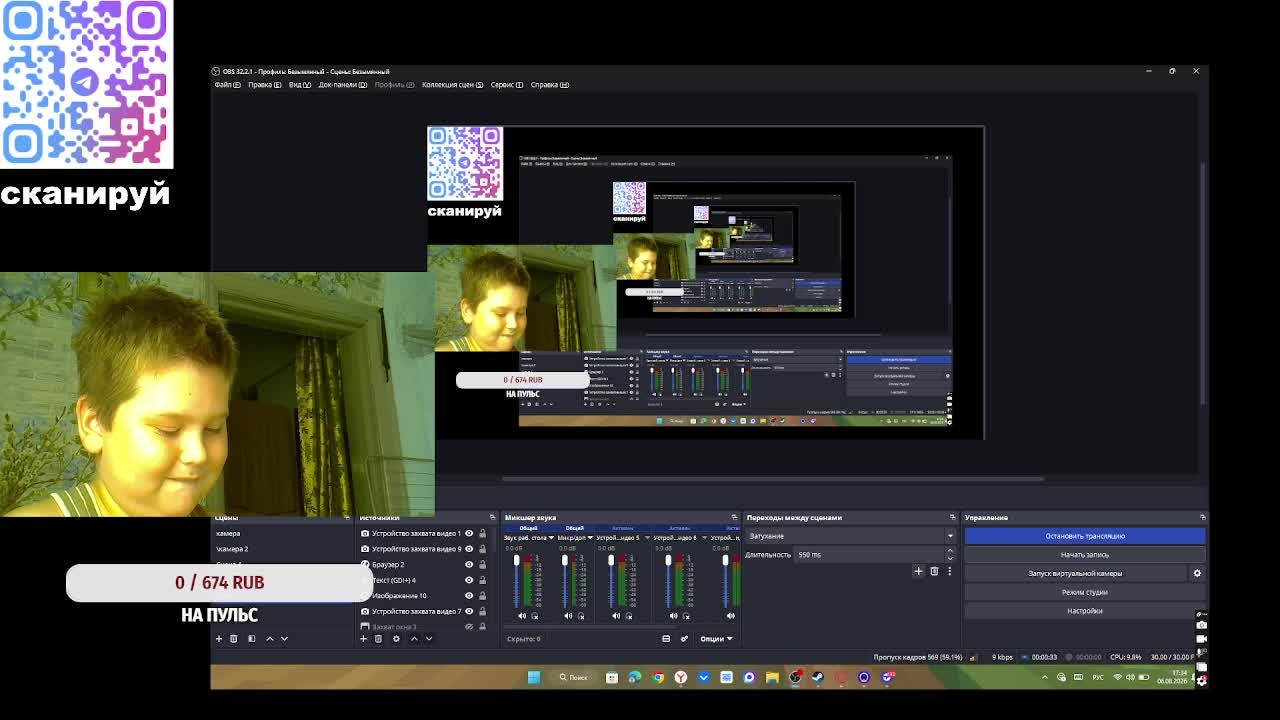Remove the scene transition with trash icon
The height and width of the screenshot is (720, 1280).
tap(934, 571)
